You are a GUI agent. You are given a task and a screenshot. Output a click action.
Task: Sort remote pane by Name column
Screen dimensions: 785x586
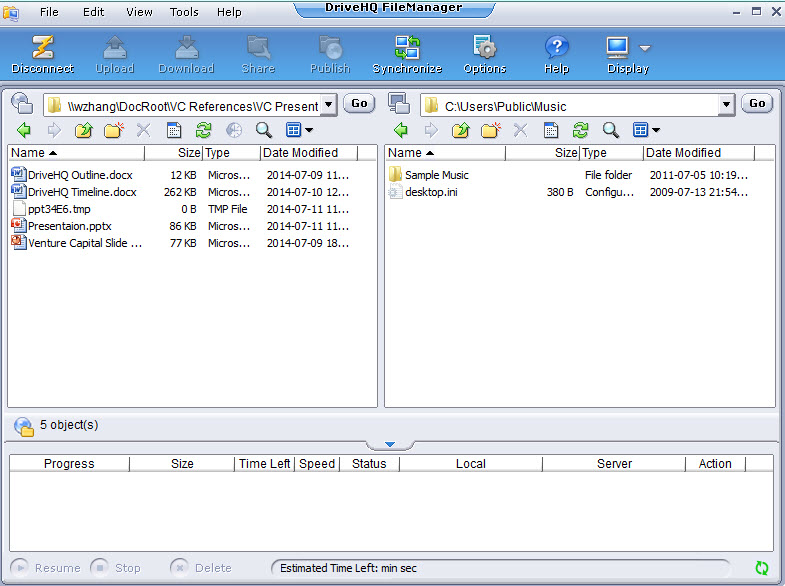[76, 153]
